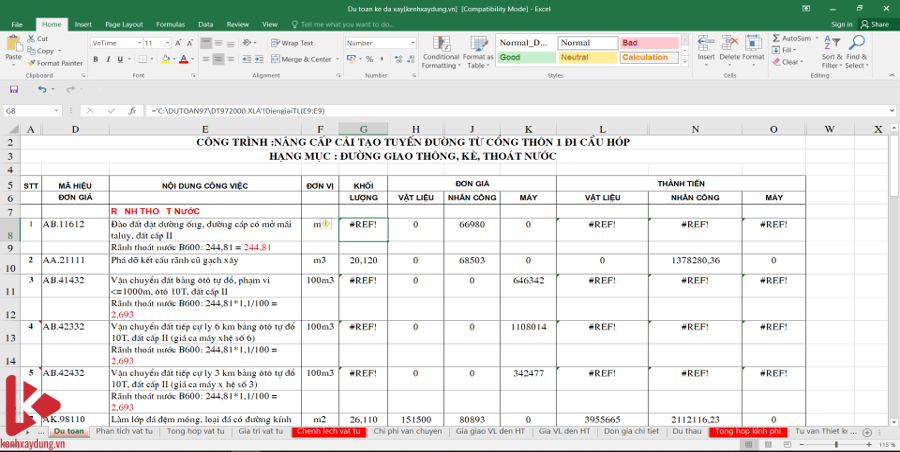Undo the last action
The image size is (900, 452).
(x=40, y=90)
